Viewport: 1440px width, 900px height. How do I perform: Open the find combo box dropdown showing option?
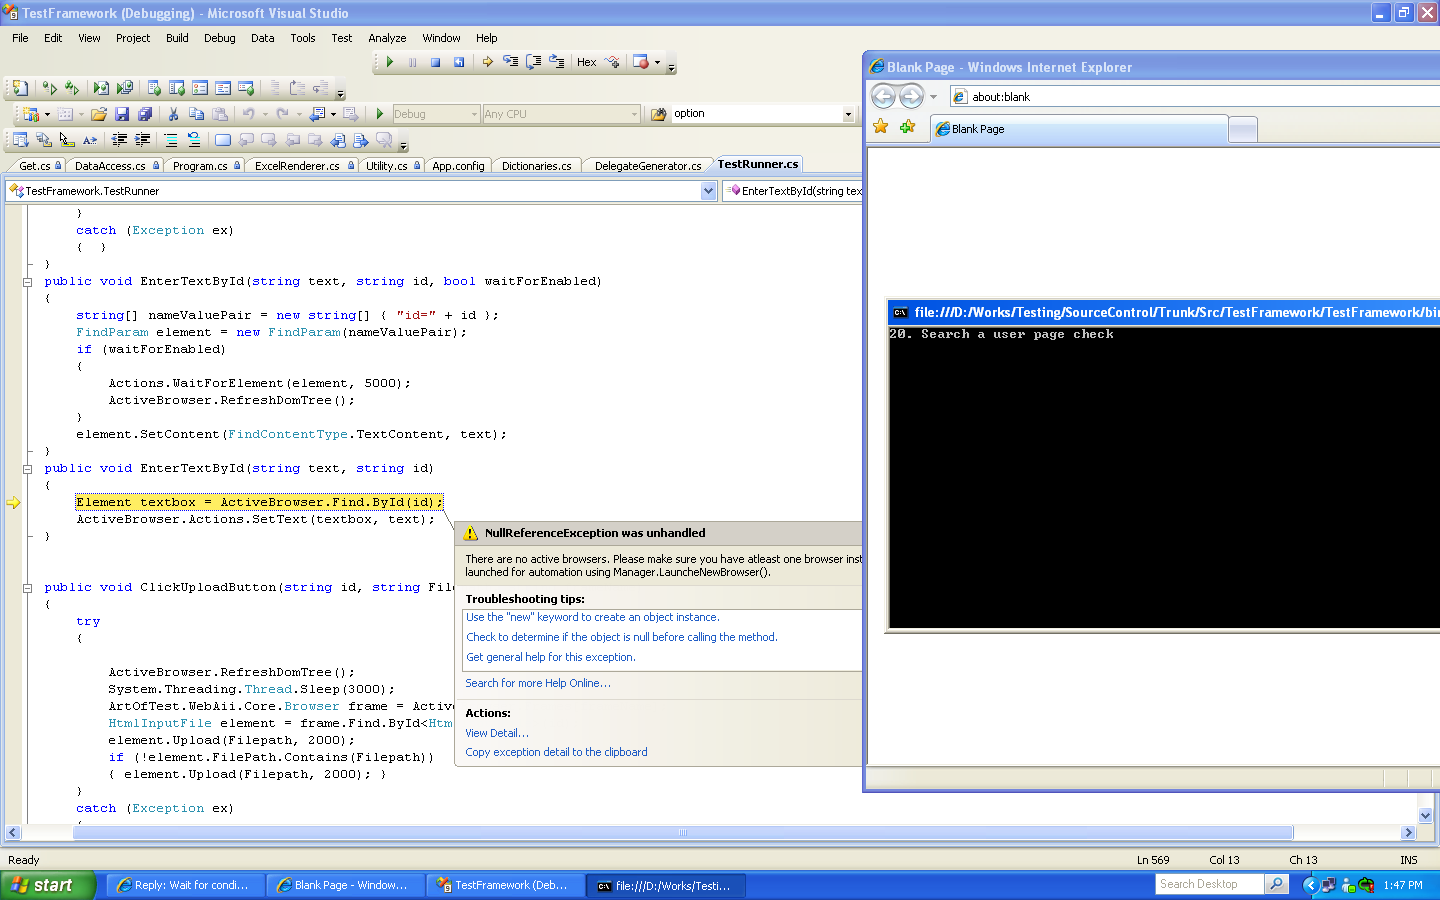pos(848,114)
